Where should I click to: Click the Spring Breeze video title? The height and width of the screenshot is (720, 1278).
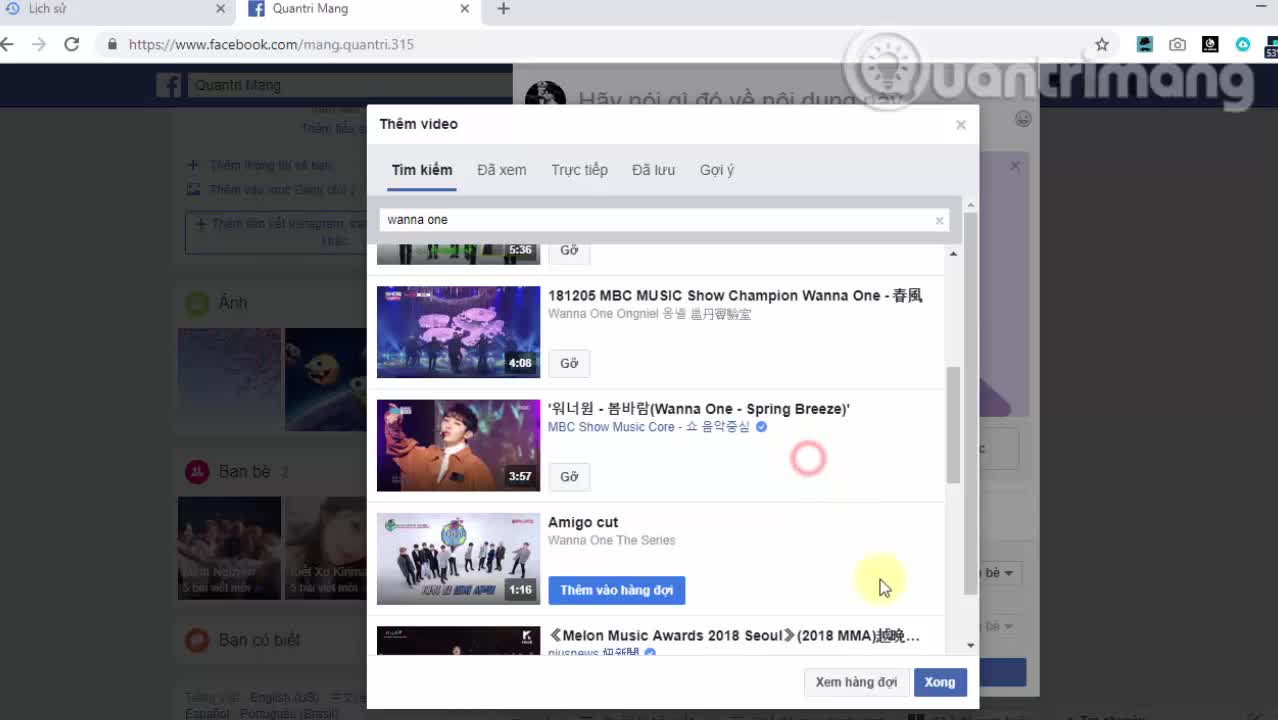click(699, 409)
